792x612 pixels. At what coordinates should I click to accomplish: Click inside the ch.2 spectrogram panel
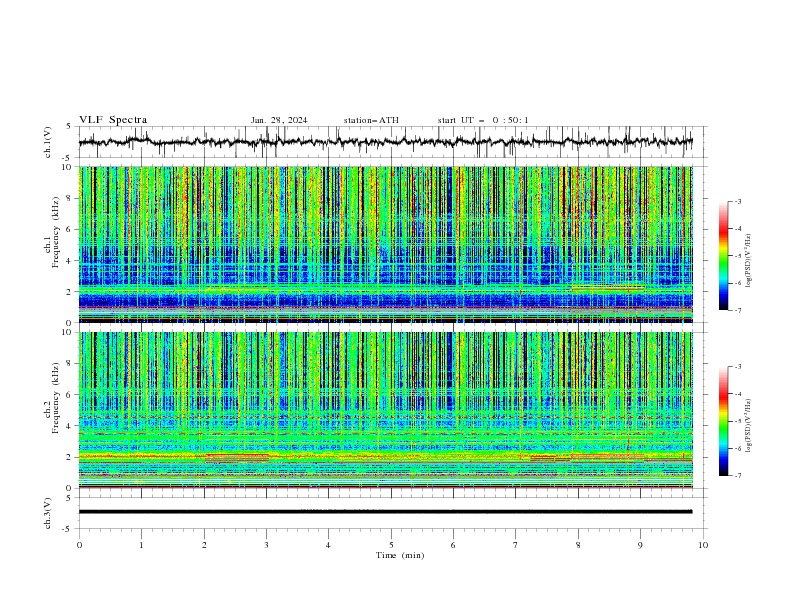pyautogui.click(x=386, y=410)
